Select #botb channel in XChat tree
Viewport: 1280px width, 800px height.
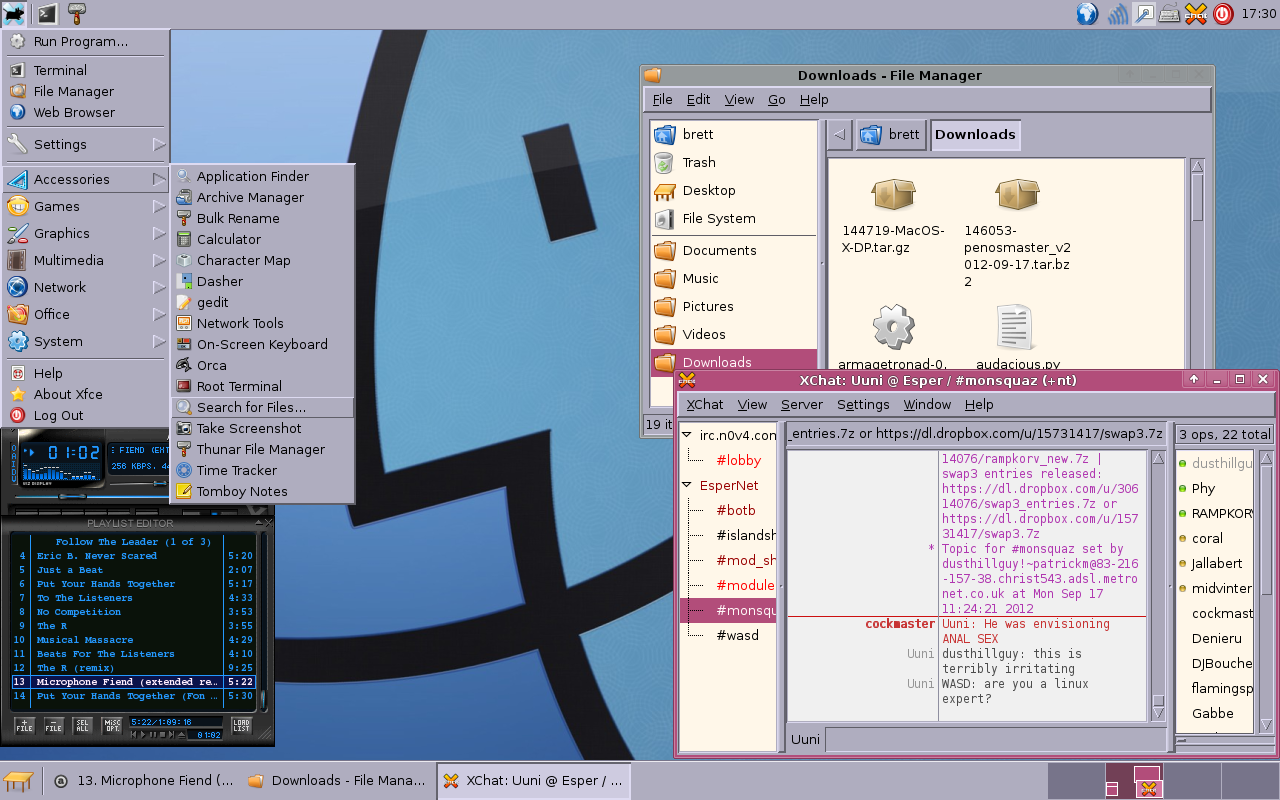point(735,510)
